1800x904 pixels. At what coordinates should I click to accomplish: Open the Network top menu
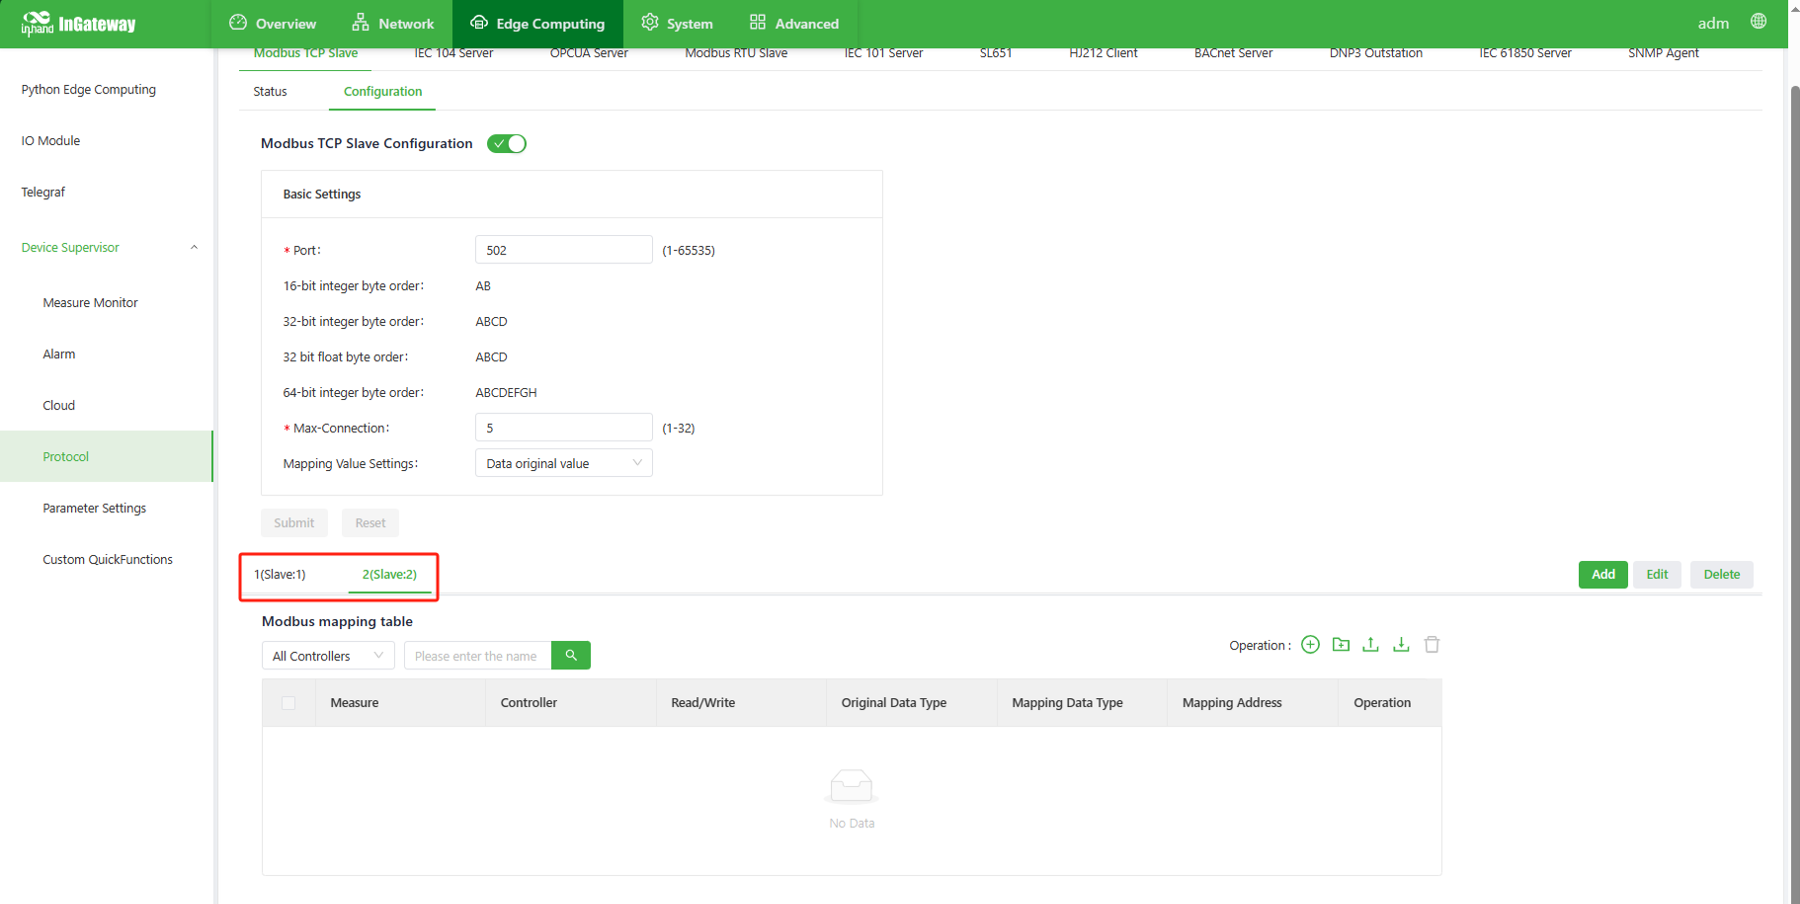click(393, 24)
